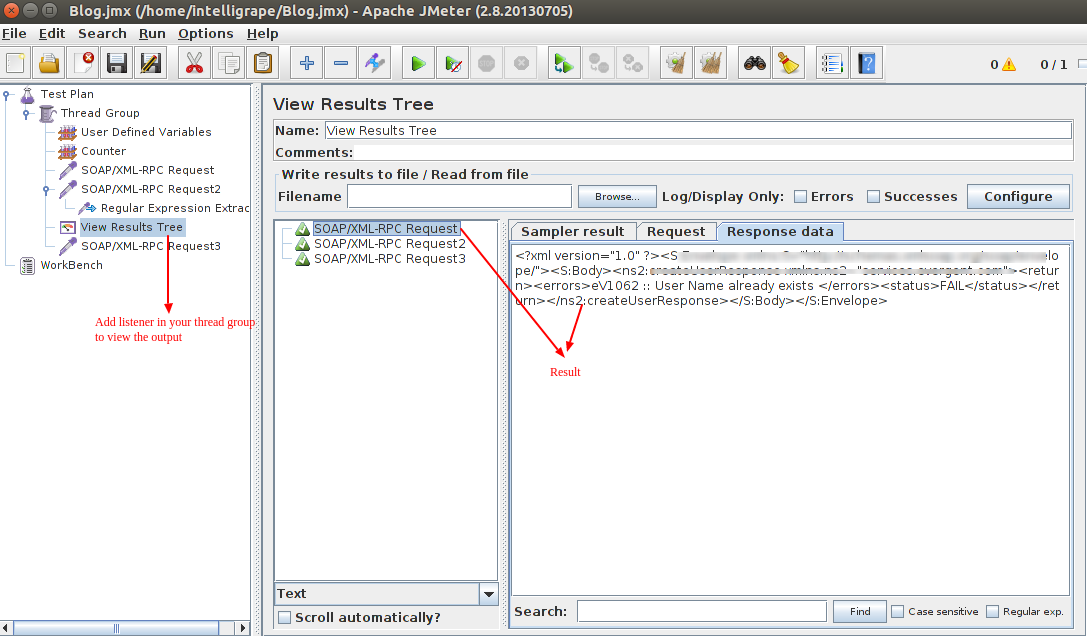Image resolution: width=1087 pixels, height=636 pixels.
Task: Click the tree scrollbar right arrow
Action: 242,628
